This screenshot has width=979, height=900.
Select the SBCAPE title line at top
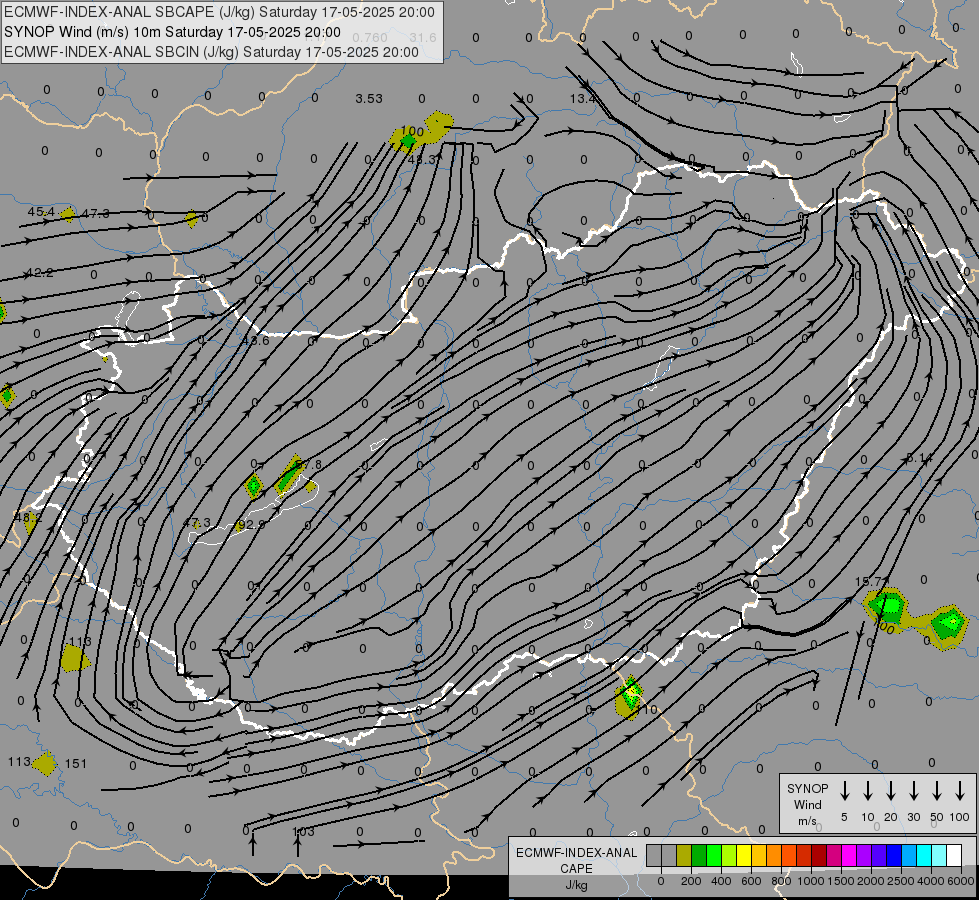pyautogui.click(x=219, y=12)
